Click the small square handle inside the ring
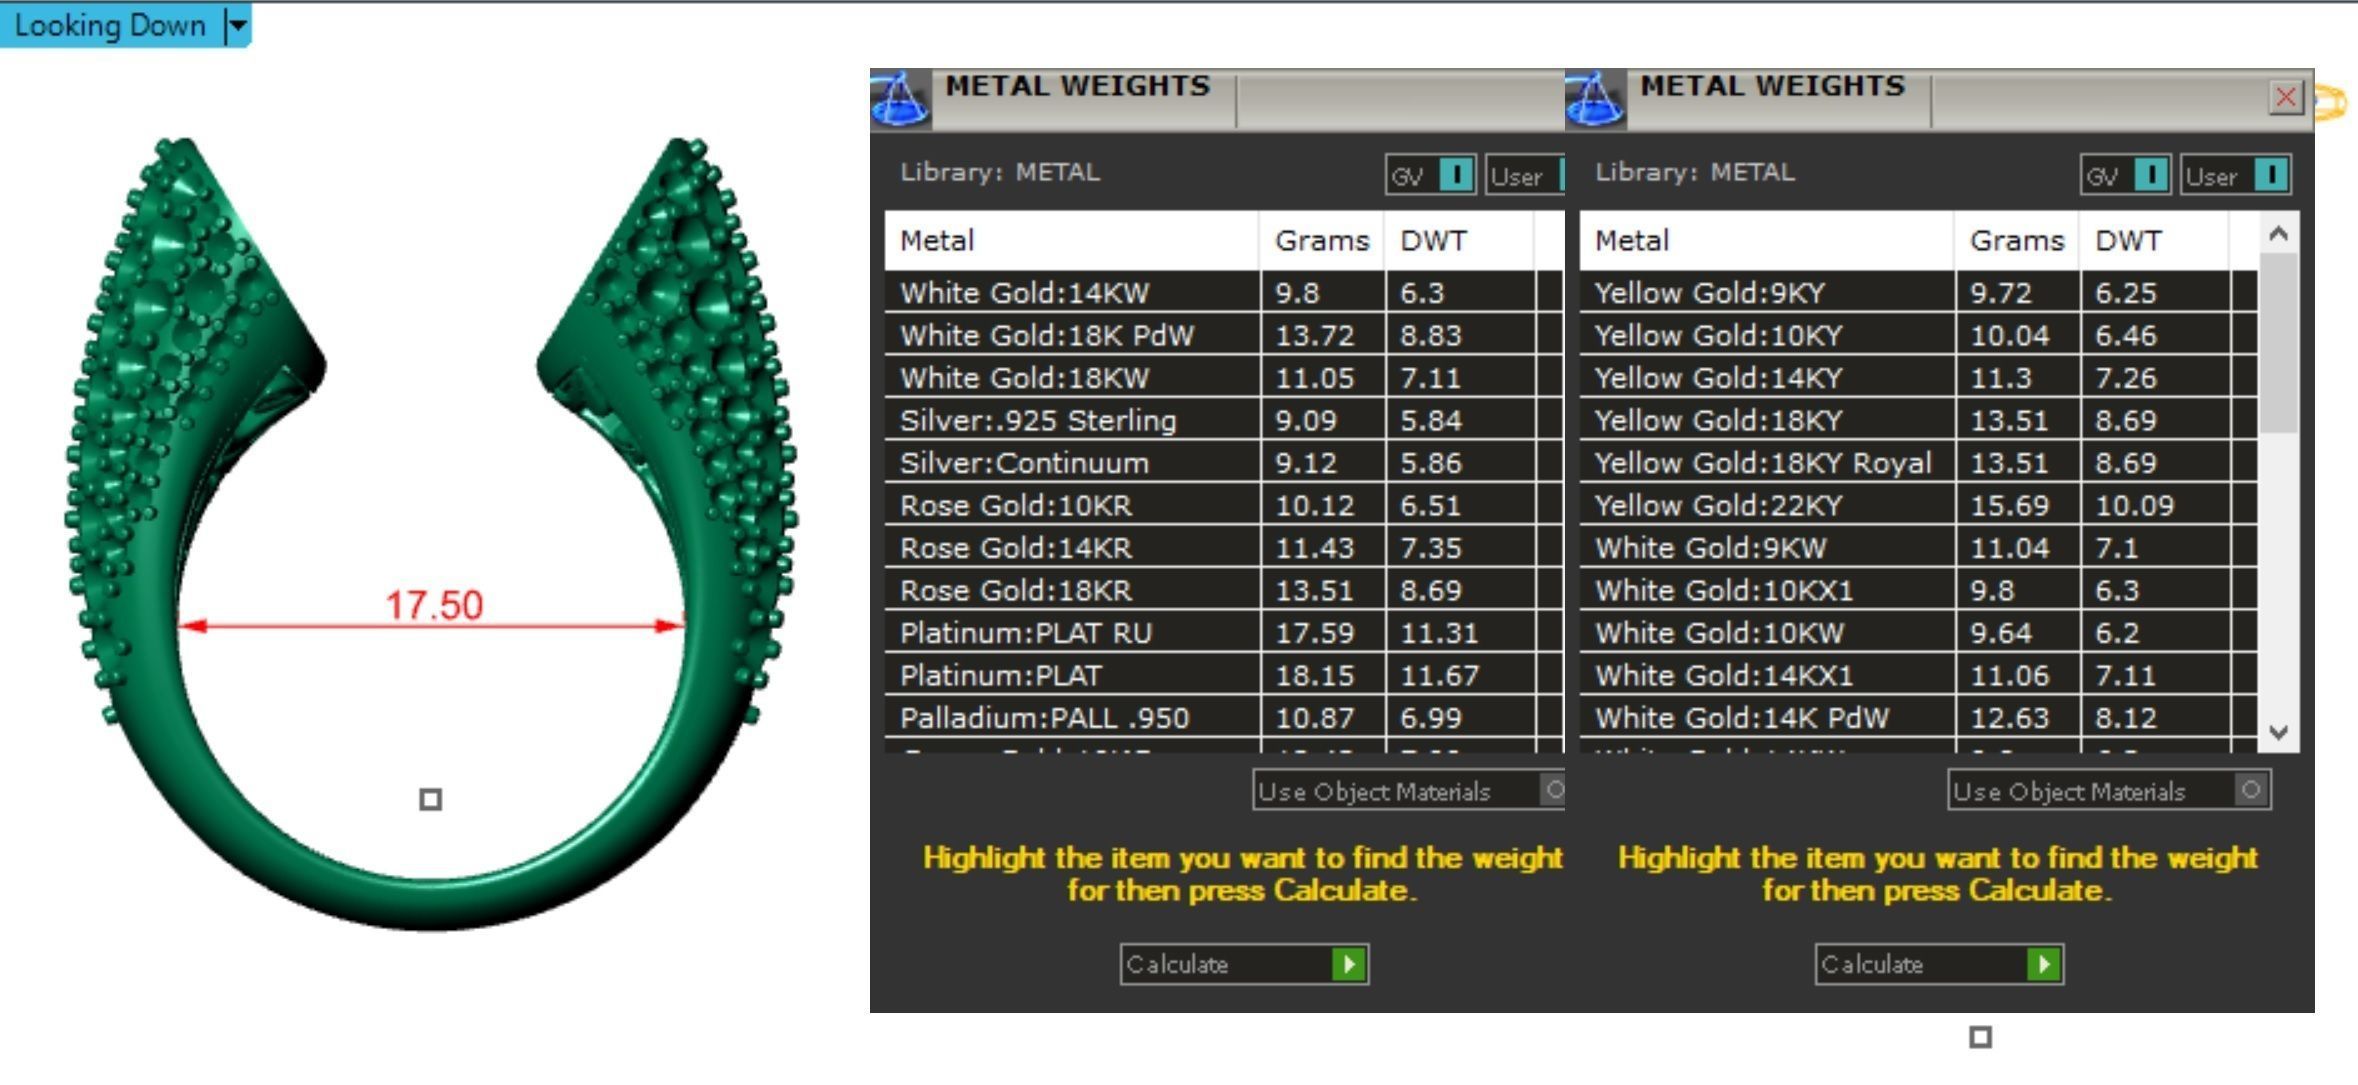This screenshot has width=2358, height=1085. click(430, 799)
